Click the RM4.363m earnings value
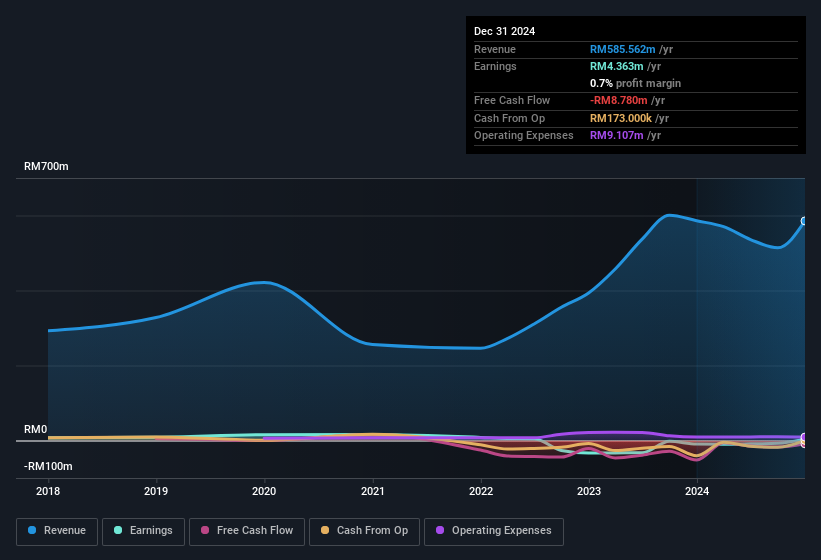The width and height of the screenshot is (821, 560). [616, 66]
